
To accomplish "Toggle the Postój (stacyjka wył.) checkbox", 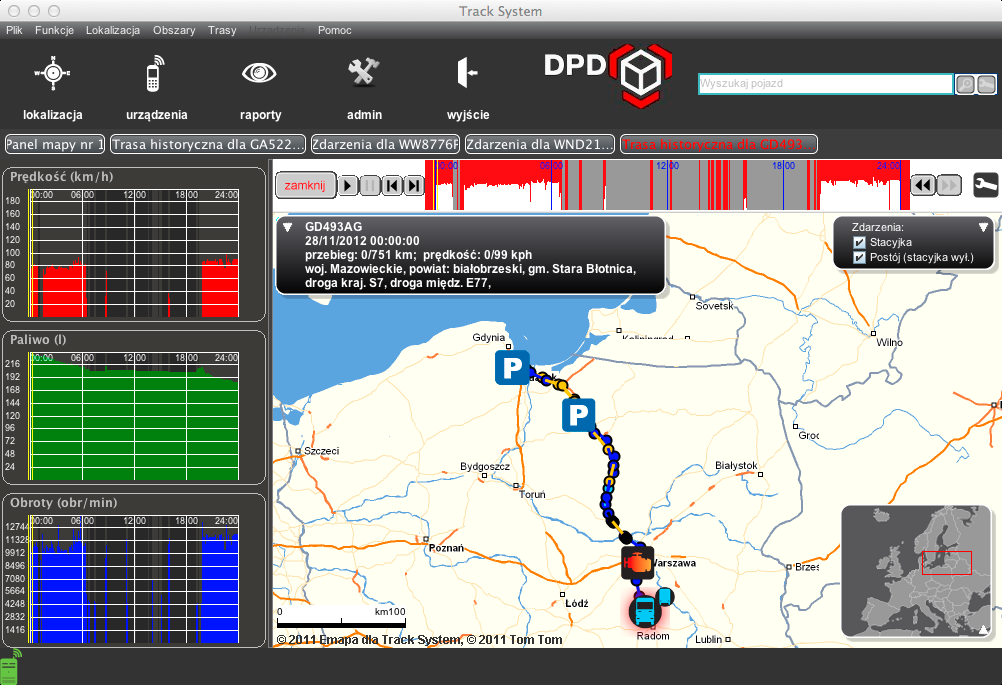I will click(x=859, y=258).
